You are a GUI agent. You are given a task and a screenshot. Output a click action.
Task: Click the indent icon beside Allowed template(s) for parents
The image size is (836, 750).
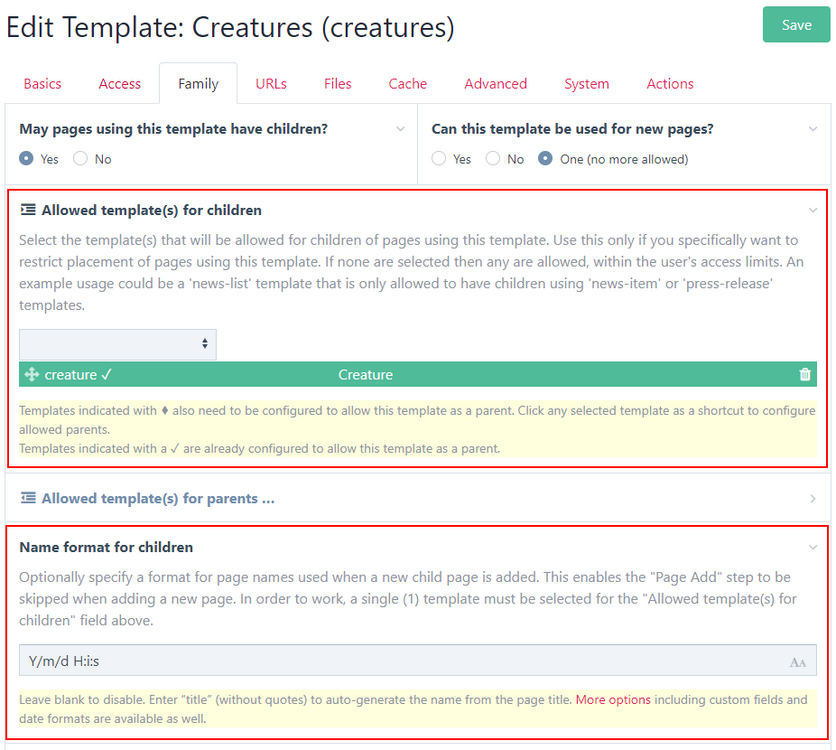click(28, 498)
